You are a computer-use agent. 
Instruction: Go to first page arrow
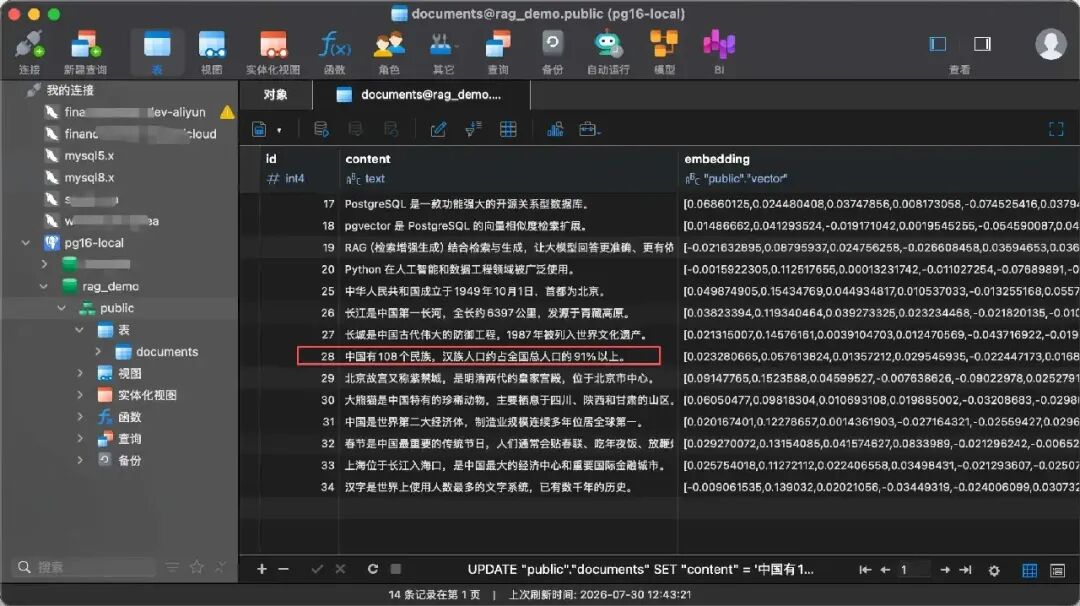tap(865, 570)
